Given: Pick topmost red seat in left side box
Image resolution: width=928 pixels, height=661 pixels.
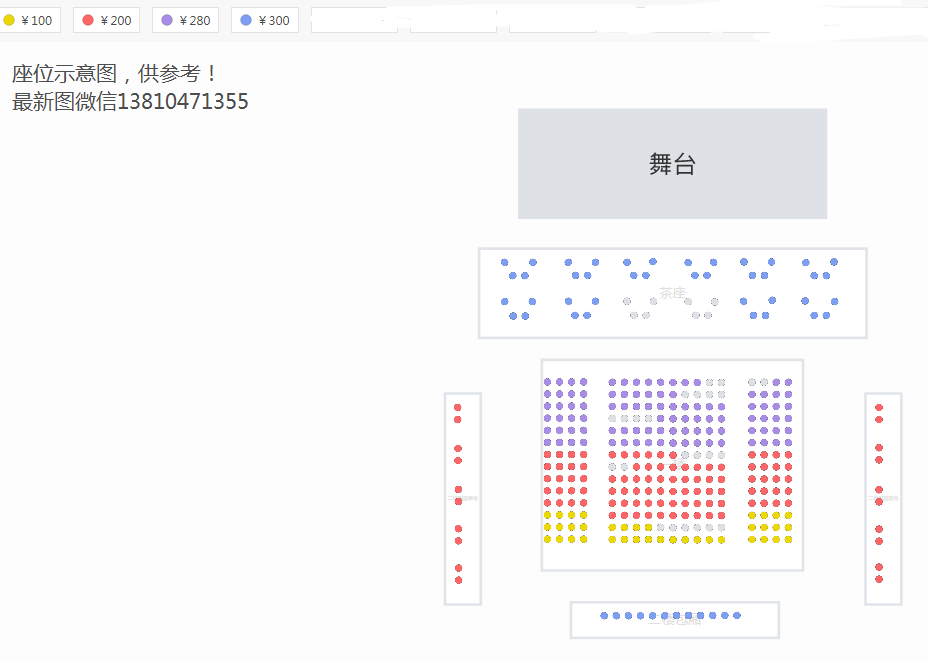Looking at the screenshot, I should [x=457, y=407].
